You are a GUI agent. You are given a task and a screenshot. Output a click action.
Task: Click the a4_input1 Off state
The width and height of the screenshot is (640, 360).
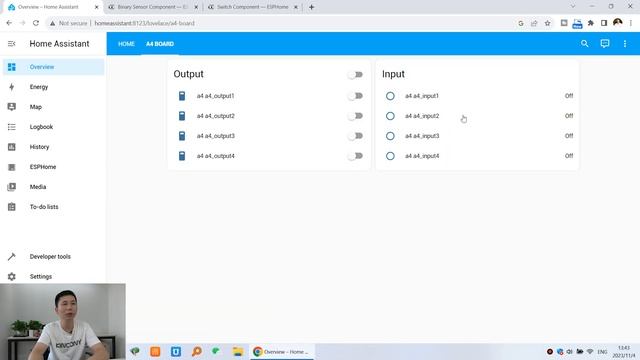pos(569,96)
